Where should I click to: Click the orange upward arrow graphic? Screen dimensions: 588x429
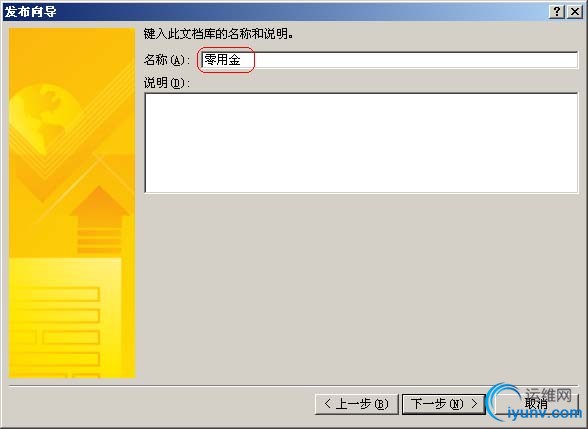99,221
